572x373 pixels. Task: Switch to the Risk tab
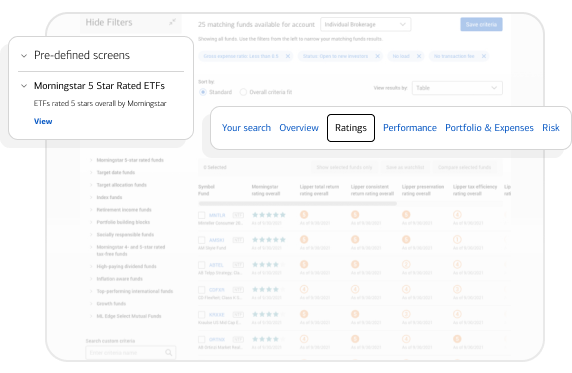pyautogui.click(x=550, y=128)
